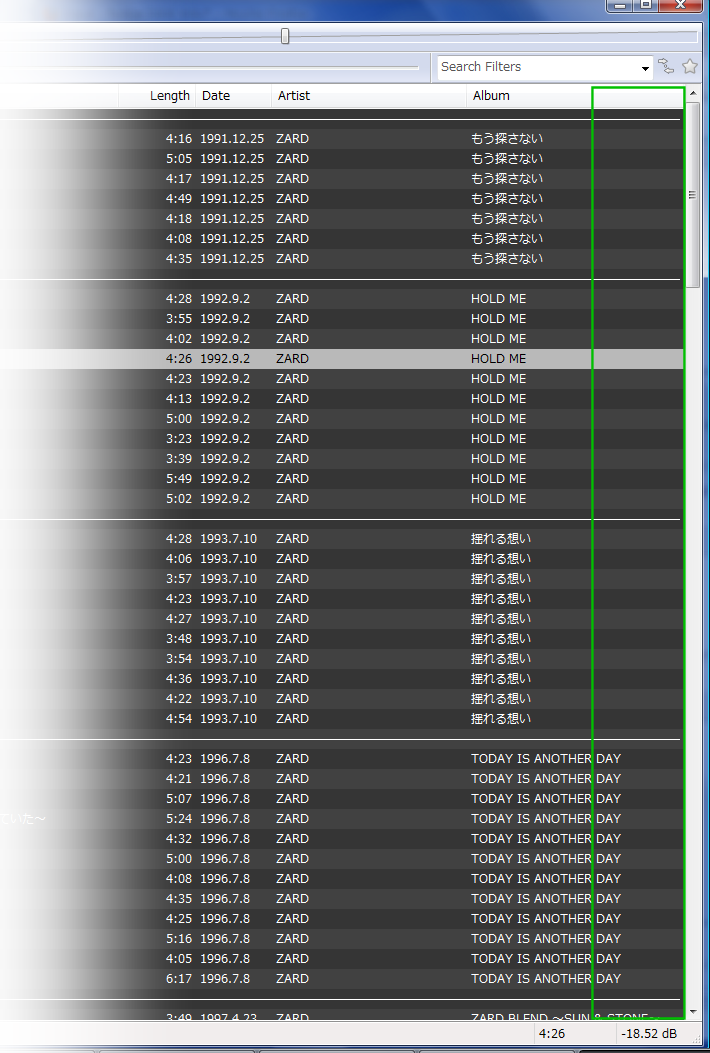Select the 5:00 track of HOLD ME

[x=341, y=418]
